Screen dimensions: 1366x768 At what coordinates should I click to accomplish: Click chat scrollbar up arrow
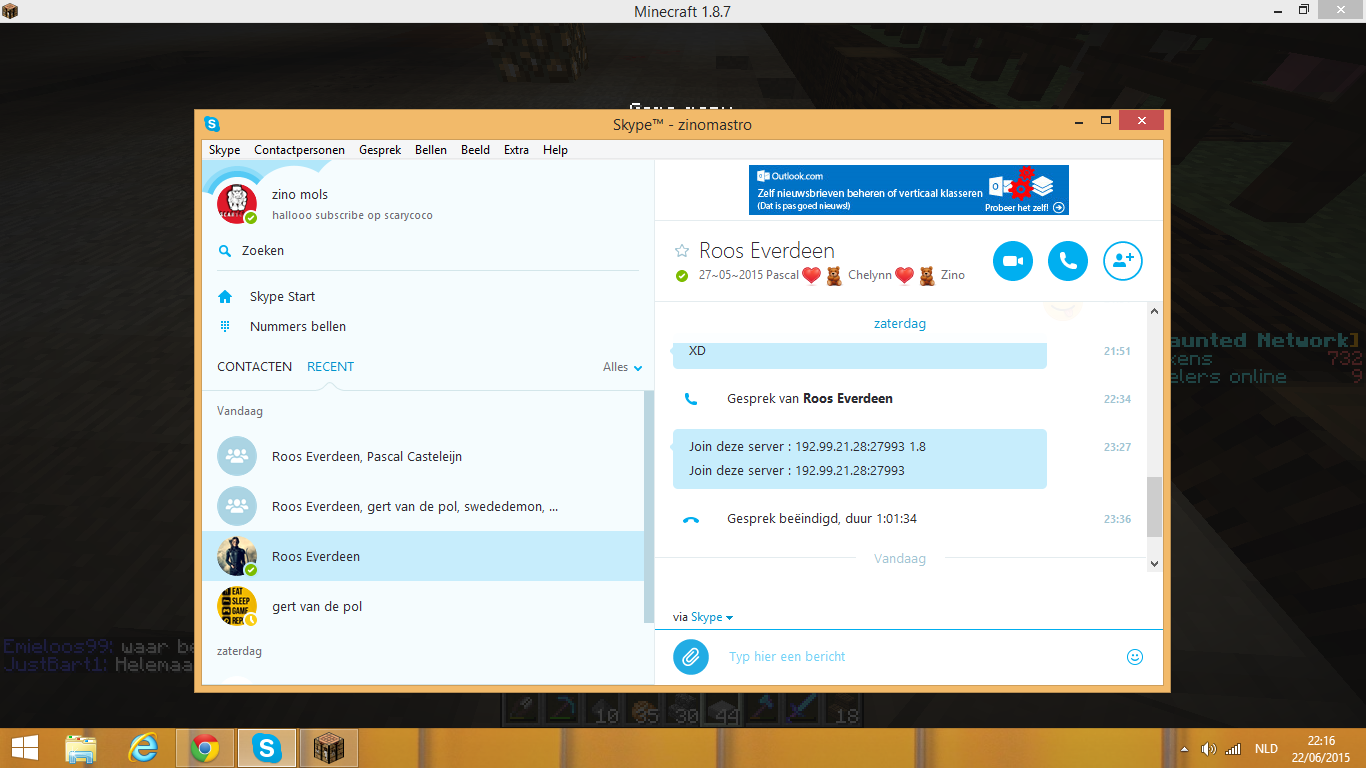point(1155,312)
